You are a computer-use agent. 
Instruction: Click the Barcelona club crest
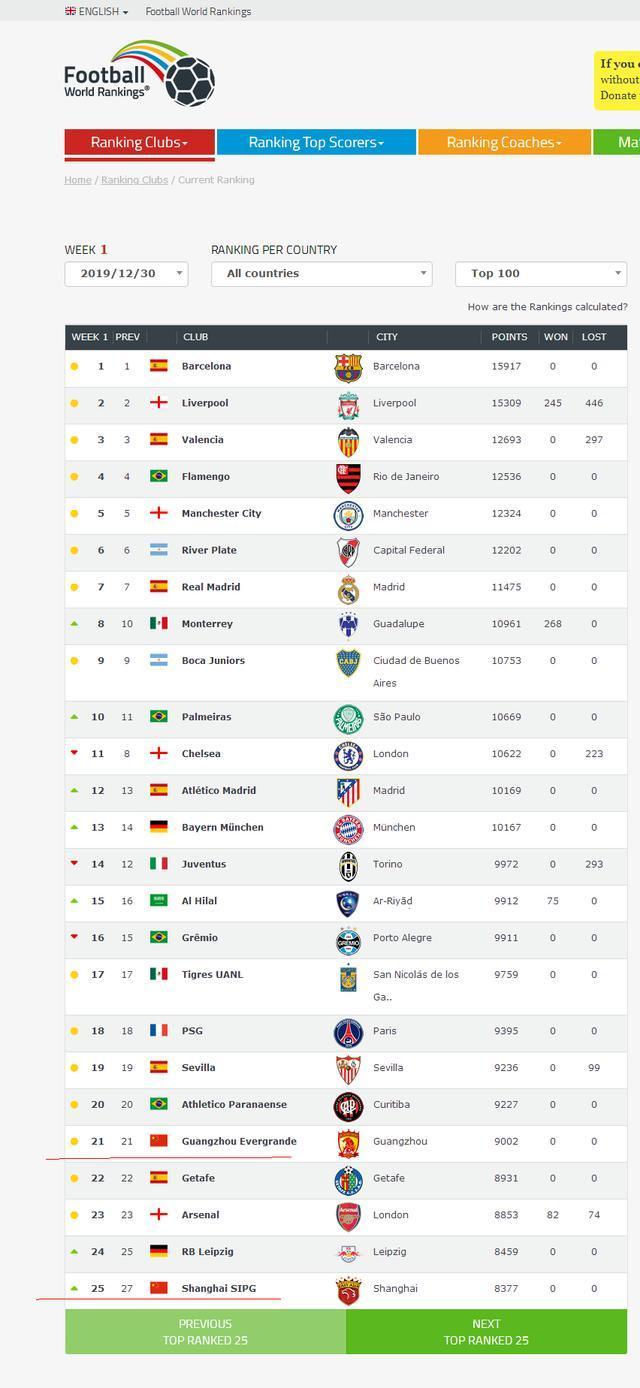pos(348,367)
